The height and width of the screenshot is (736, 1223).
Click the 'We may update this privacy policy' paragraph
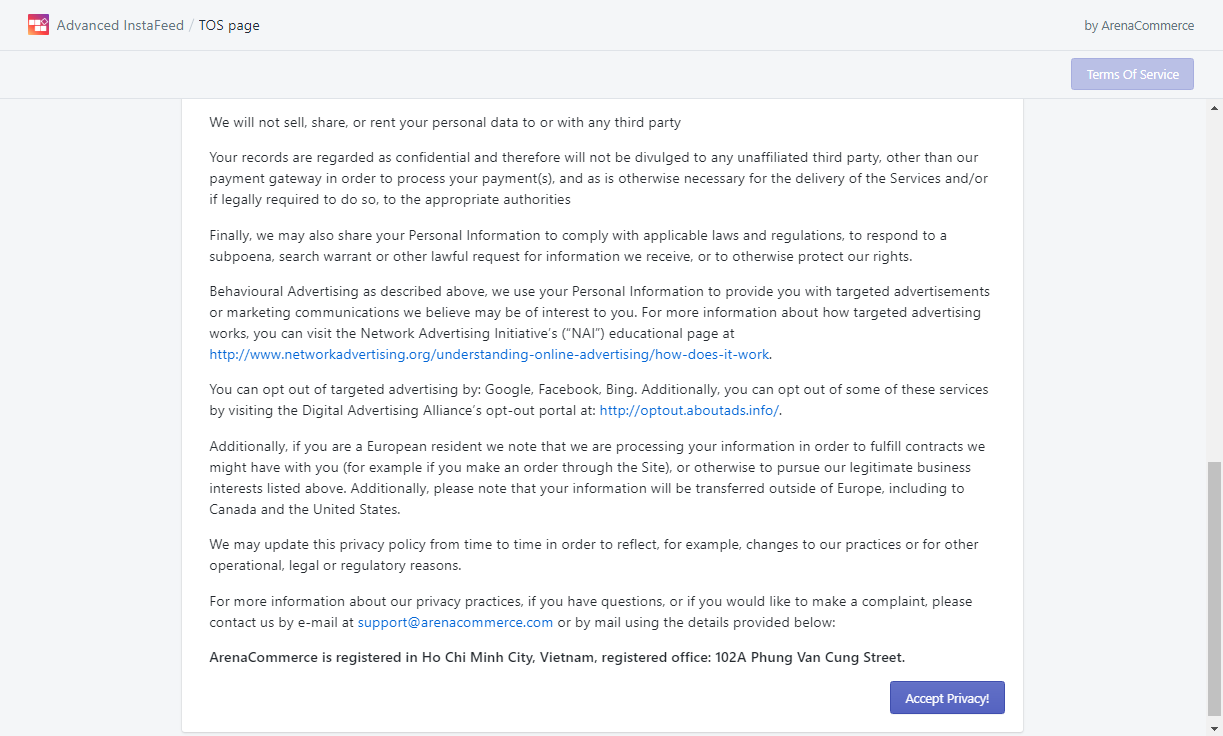pyautogui.click(x=594, y=555)
